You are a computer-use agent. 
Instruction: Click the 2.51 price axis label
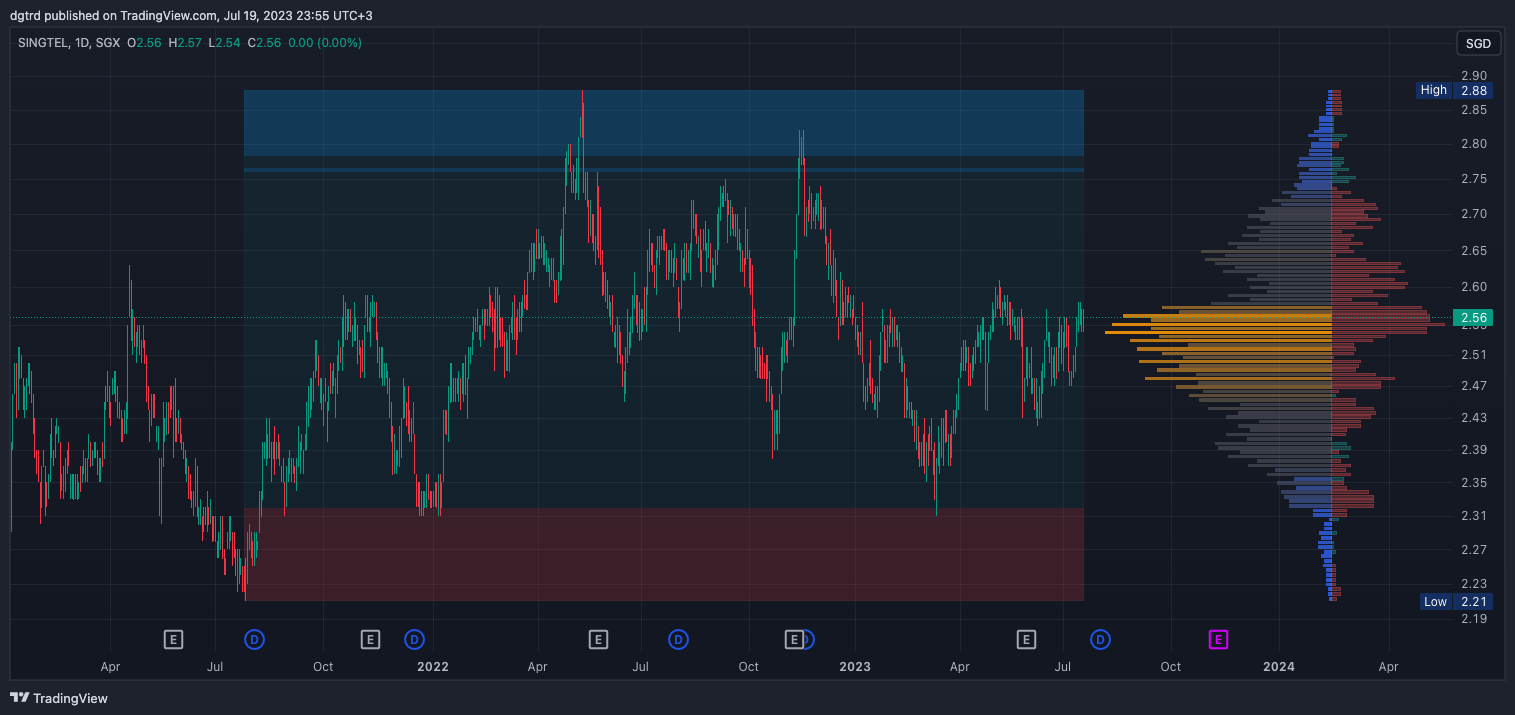(1474, 354)
